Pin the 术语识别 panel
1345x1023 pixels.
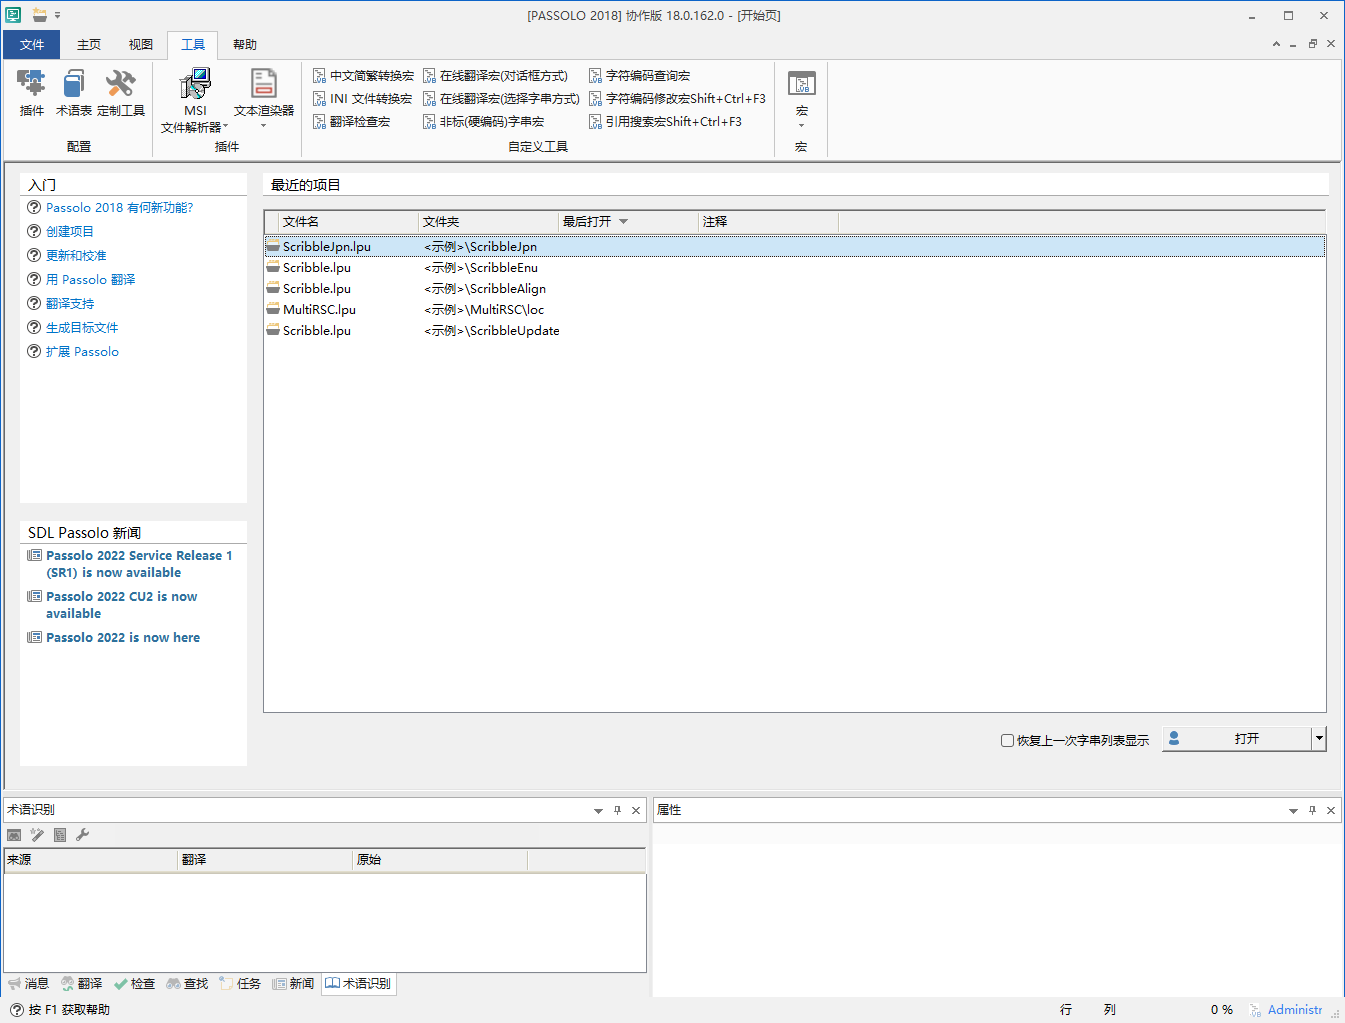coord(617,811)
